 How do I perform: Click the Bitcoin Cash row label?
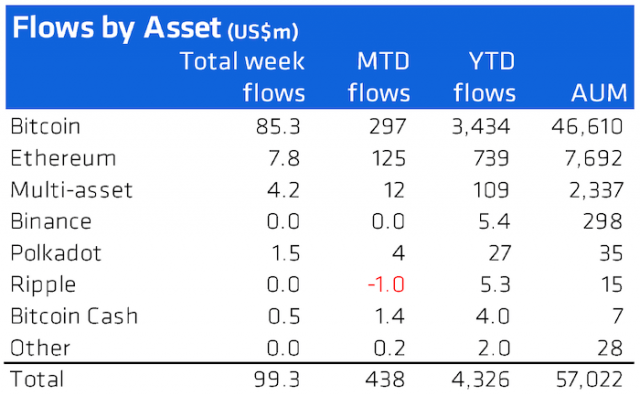click(74, 316)
